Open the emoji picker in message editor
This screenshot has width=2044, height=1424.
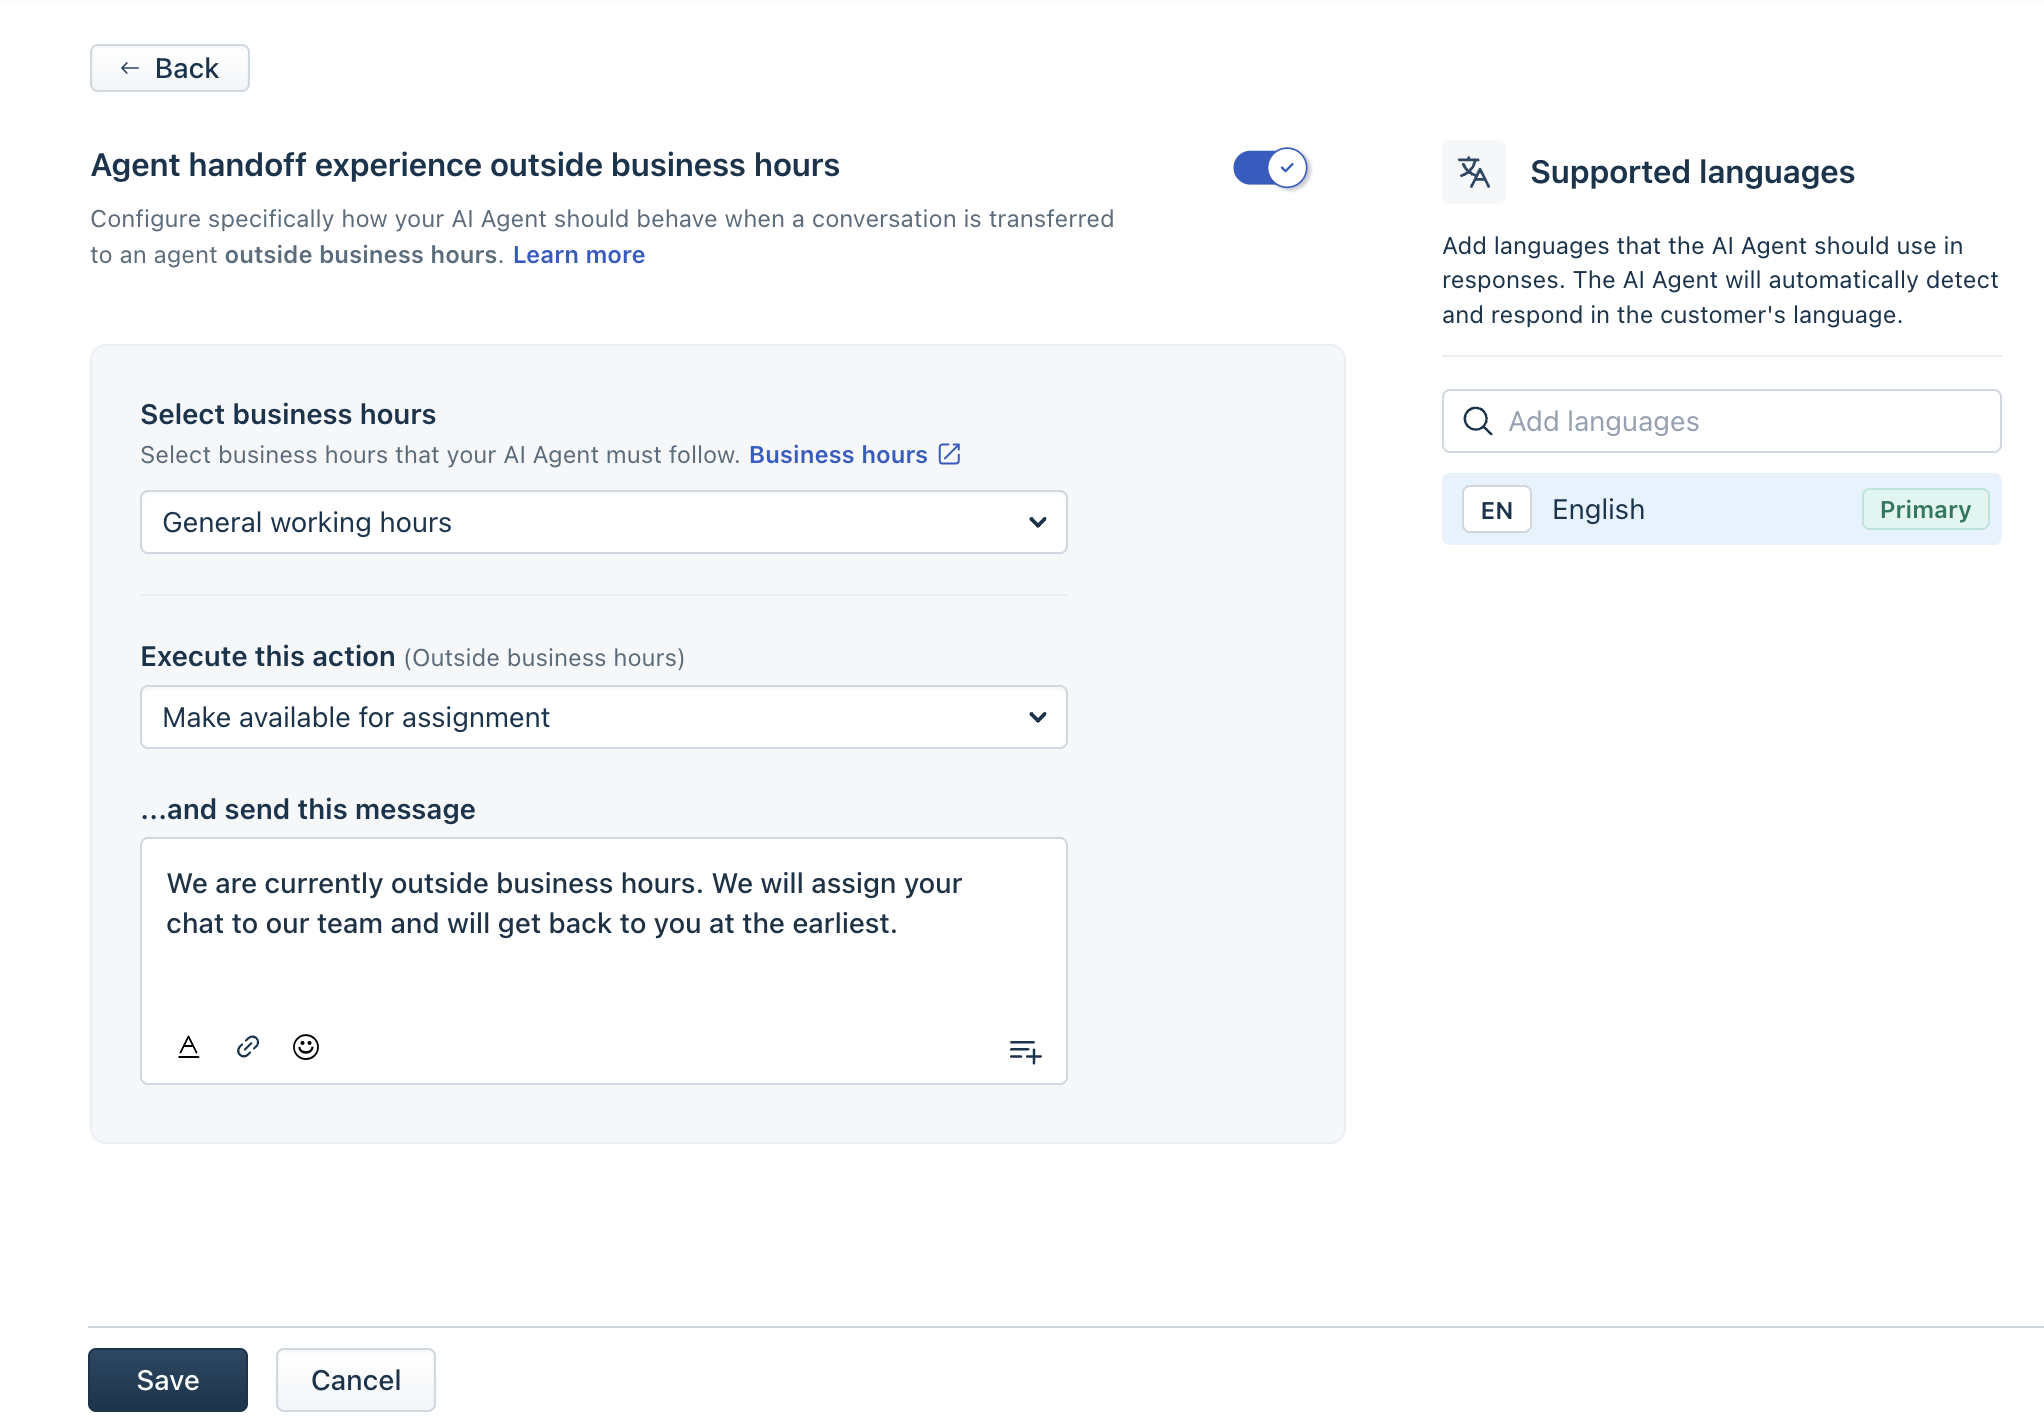306,1047
